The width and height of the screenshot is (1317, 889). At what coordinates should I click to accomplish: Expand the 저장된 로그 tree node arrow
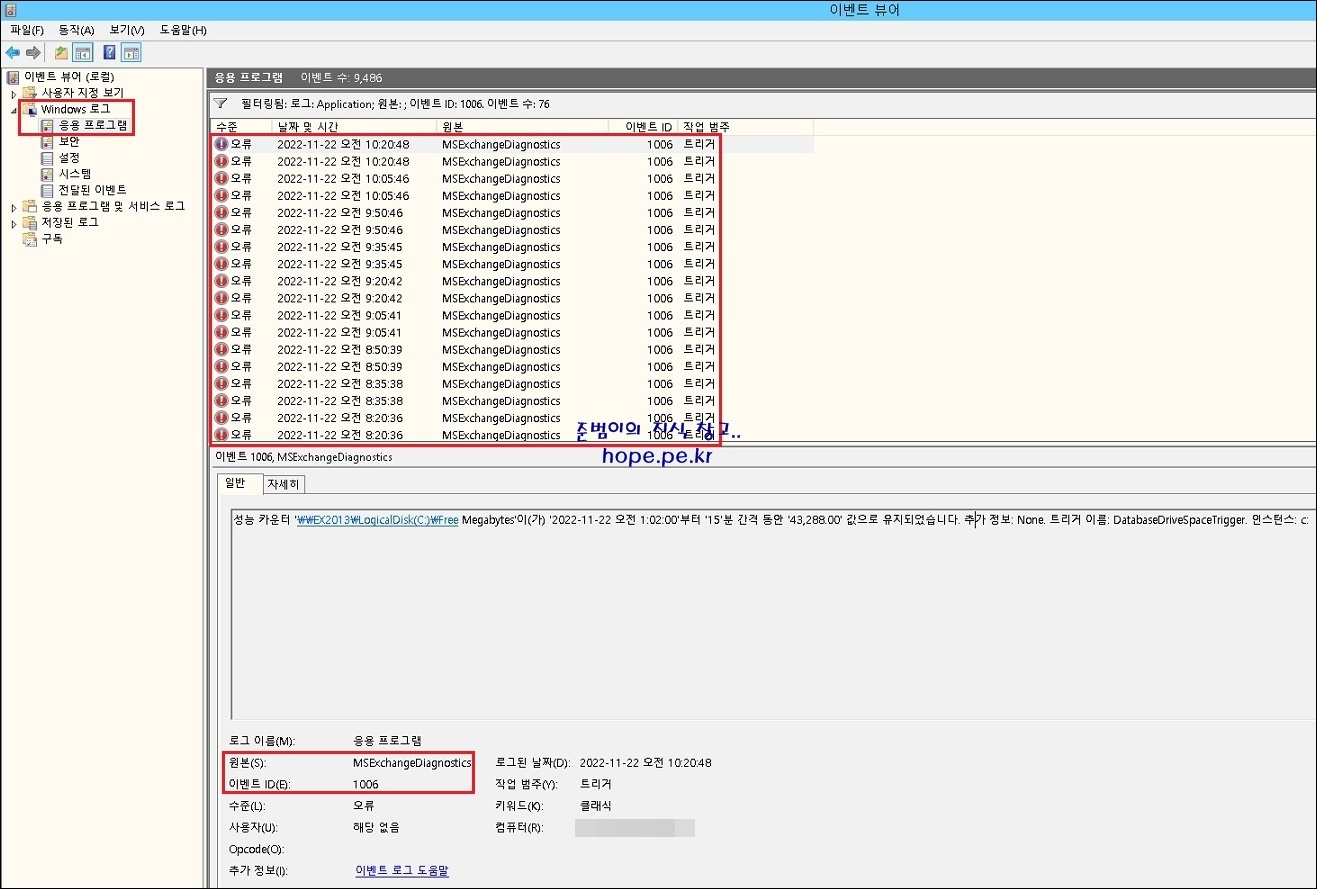14,222
